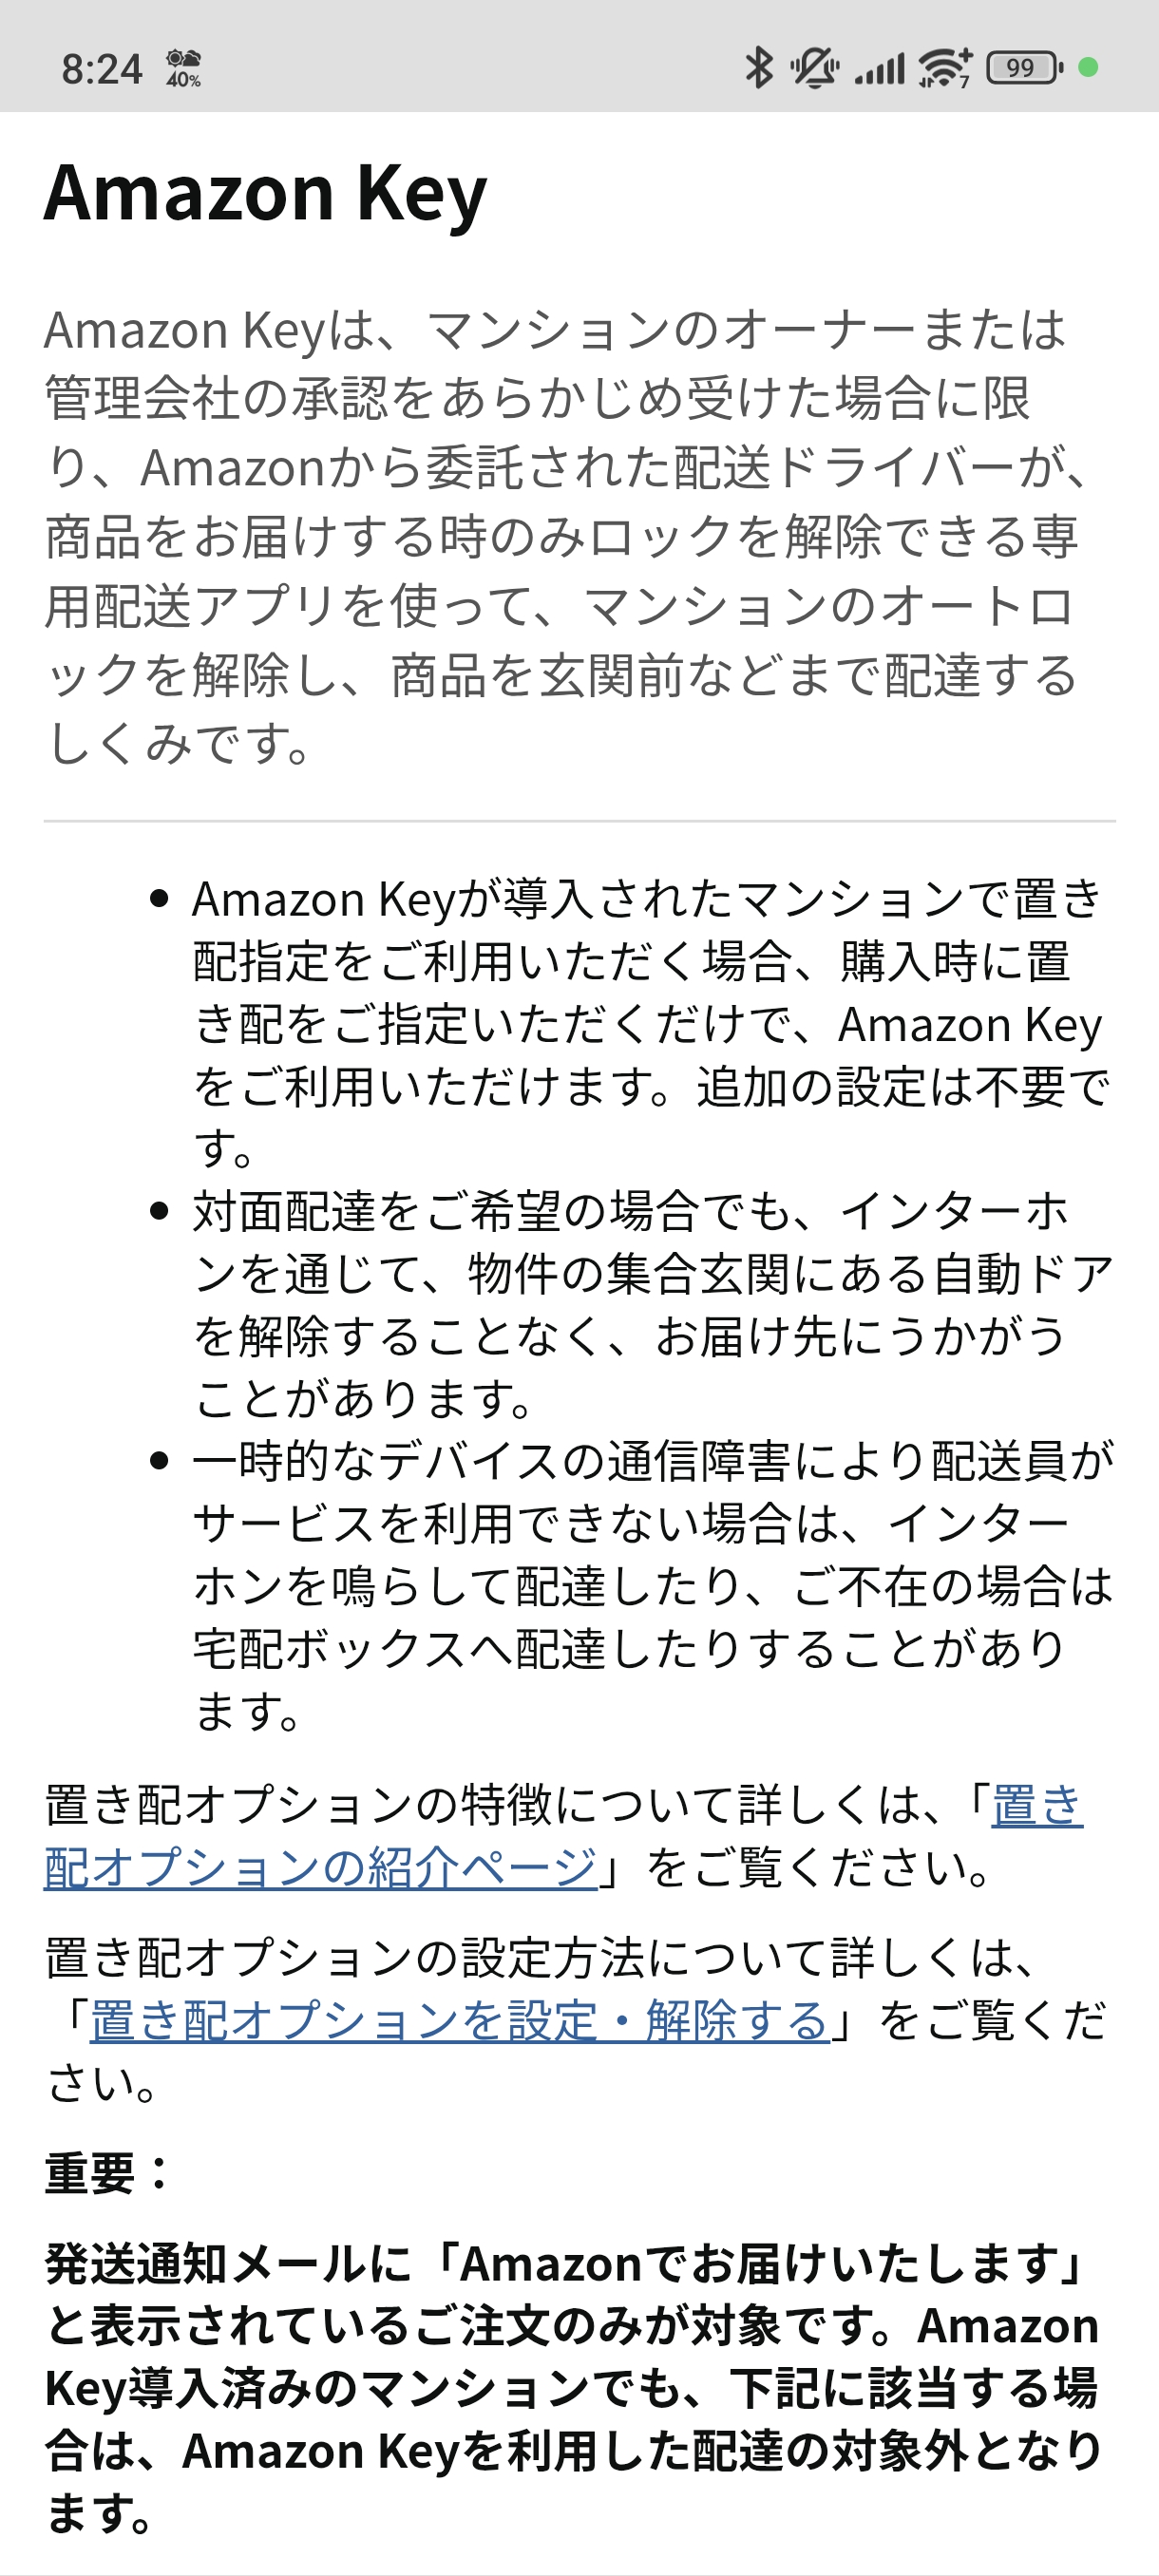Tap the weather 40% status icon

(x=183, y=68)
